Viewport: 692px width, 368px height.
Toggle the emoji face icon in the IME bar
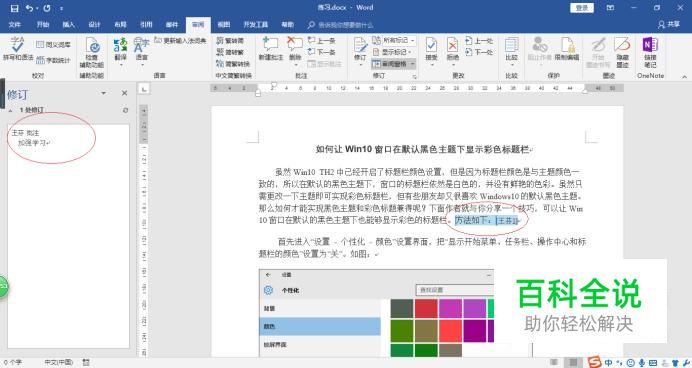coord(631,363)
